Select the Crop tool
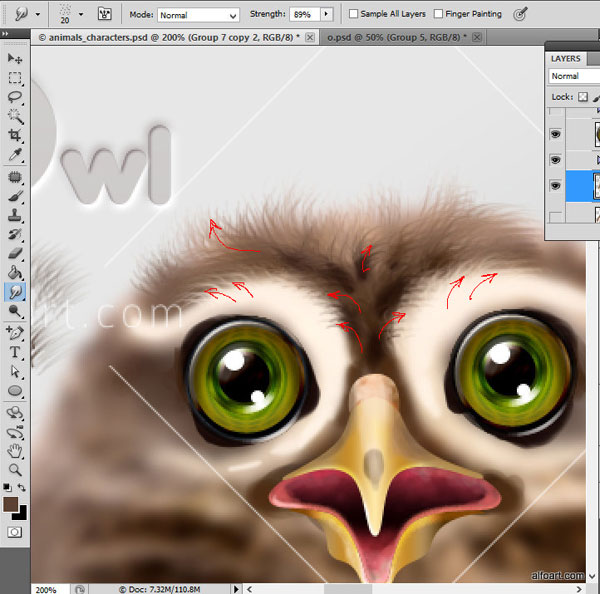Image resolution: width=600 pixels, height=594 pixels. click(x=15, y=135)
